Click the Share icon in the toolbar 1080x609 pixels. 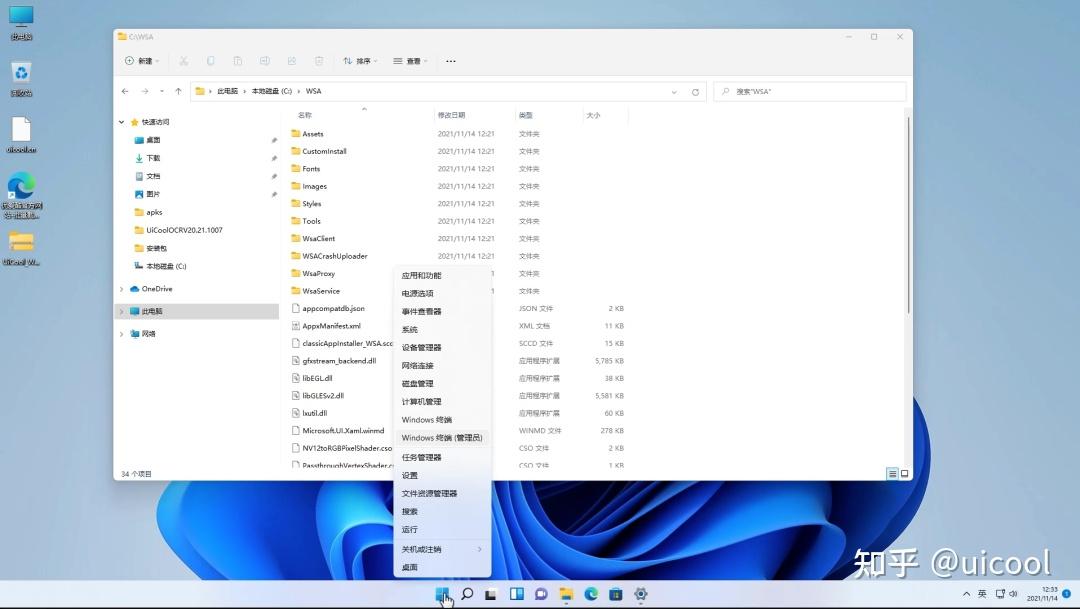292,61
